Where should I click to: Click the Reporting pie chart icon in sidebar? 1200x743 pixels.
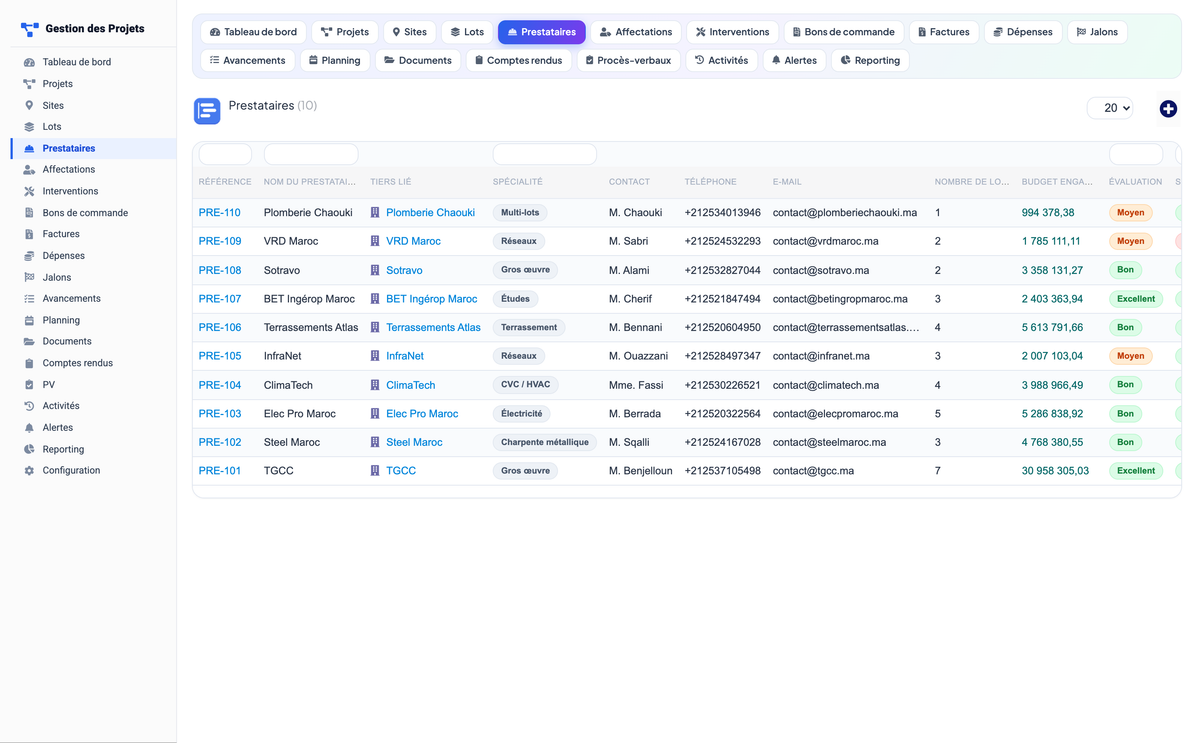[x=29, y=449]
